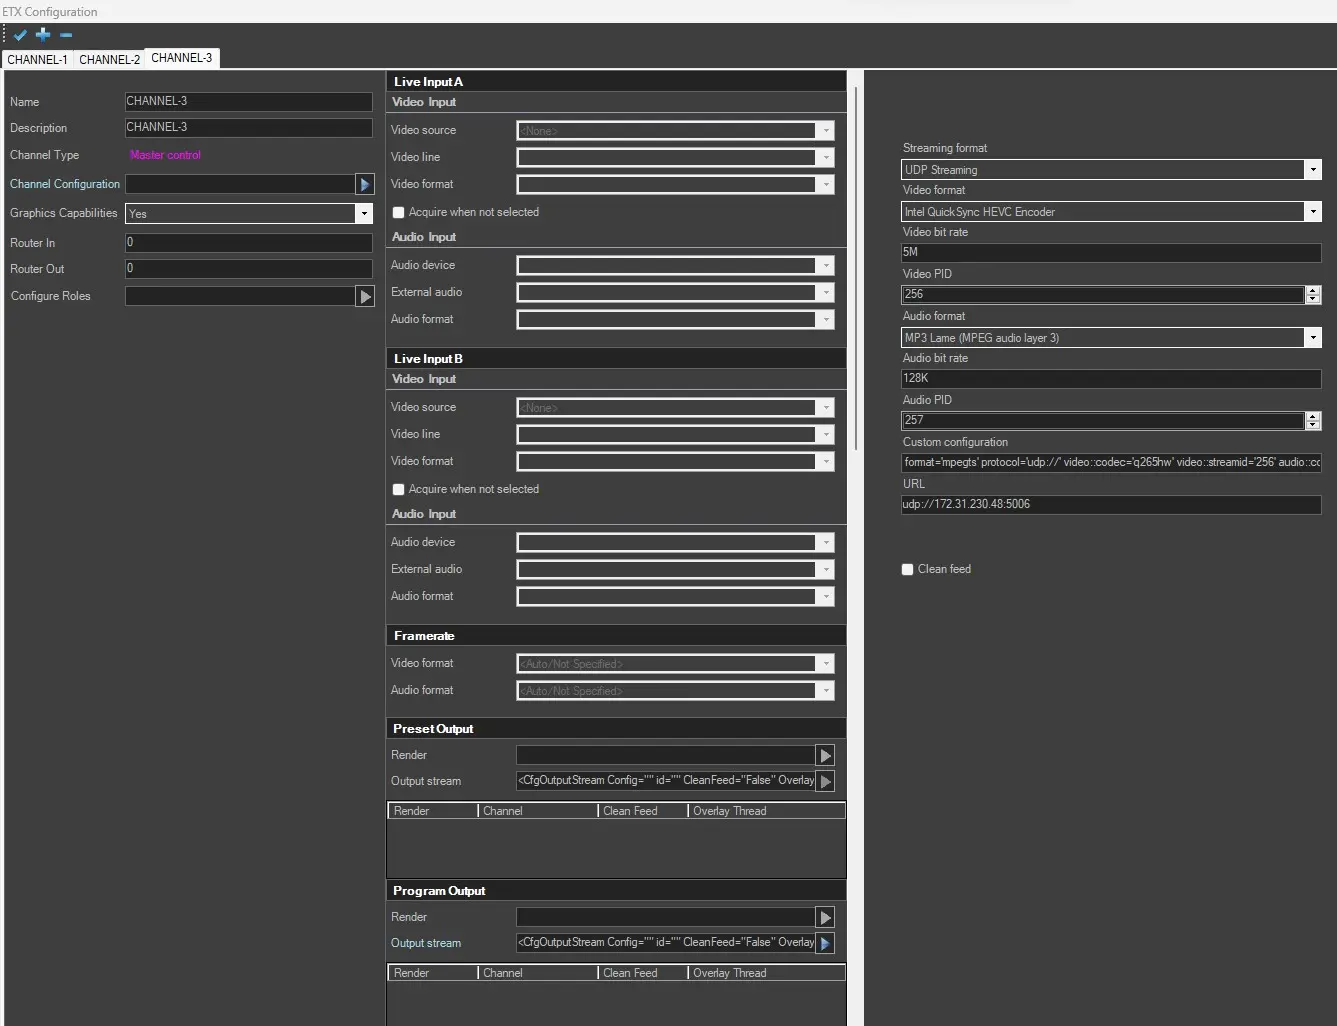1337x1026 pixels.
Task: Click Preset Output Render arrow button
Action: (825, 755)
